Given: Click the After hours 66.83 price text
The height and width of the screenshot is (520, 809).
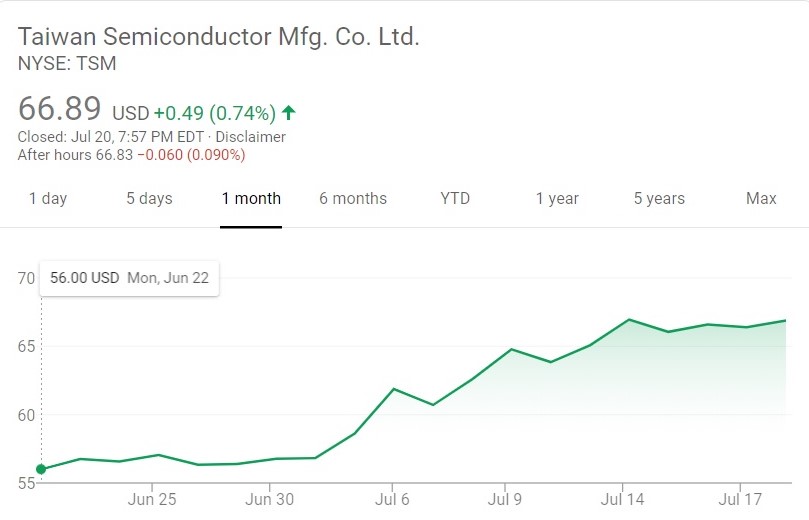Looking at the screenshot, I should (76, 155).
